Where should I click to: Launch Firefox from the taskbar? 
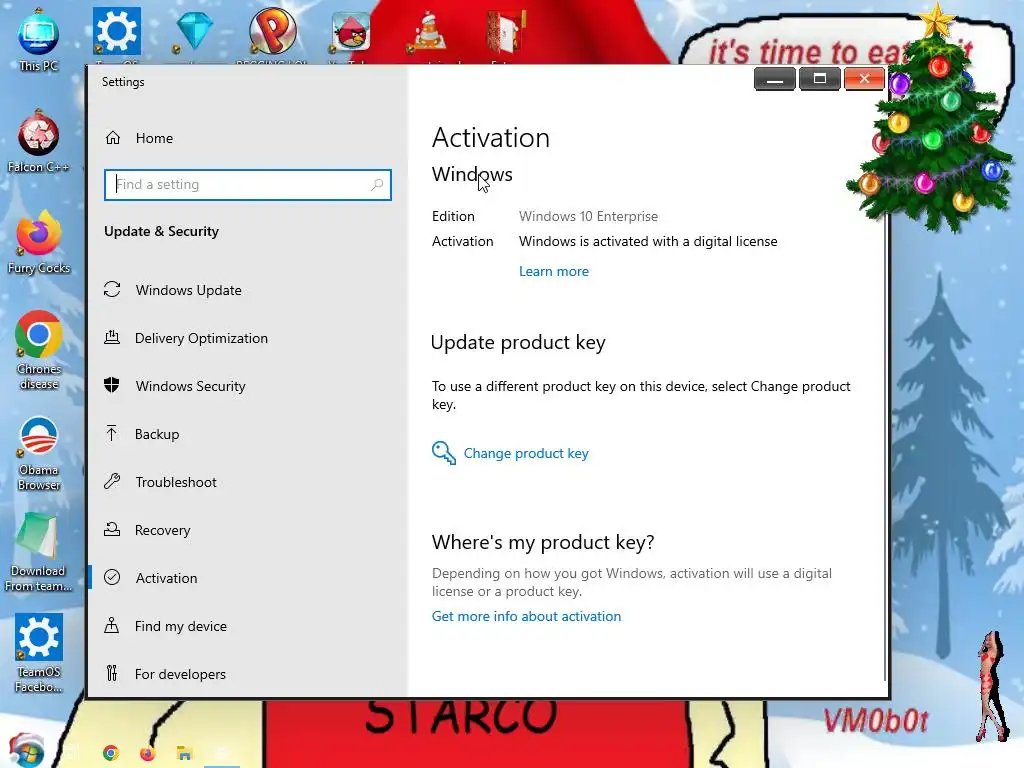pyautogui.click(x=148, y=753)
